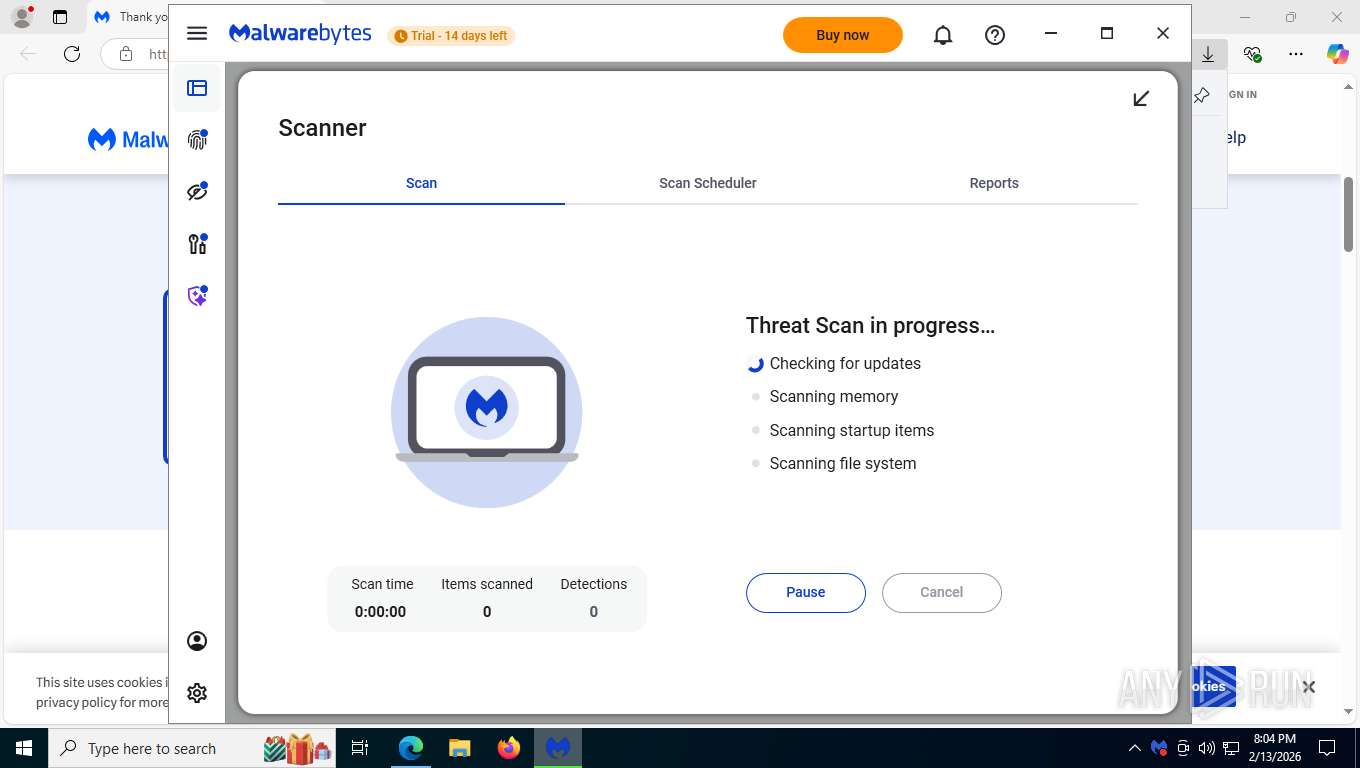Open the tools sidebar icon
Image resolution: width=1360 pixels, height=768 pixels.
click(x=197, y=243)
